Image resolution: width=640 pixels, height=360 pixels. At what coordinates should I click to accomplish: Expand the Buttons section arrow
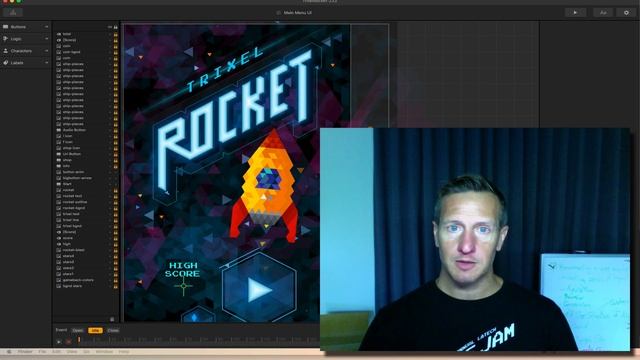47,27
